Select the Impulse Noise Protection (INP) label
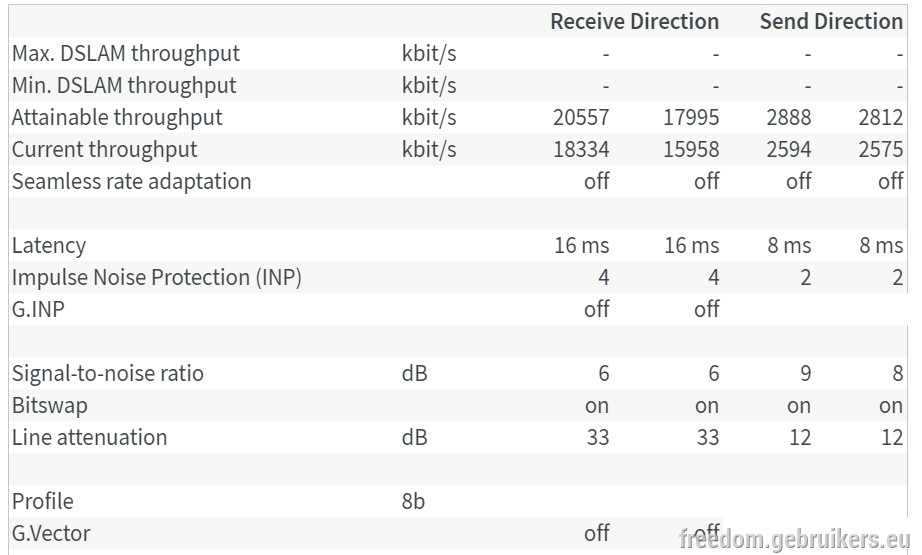922x555 pixels. (x=157, y=278)
